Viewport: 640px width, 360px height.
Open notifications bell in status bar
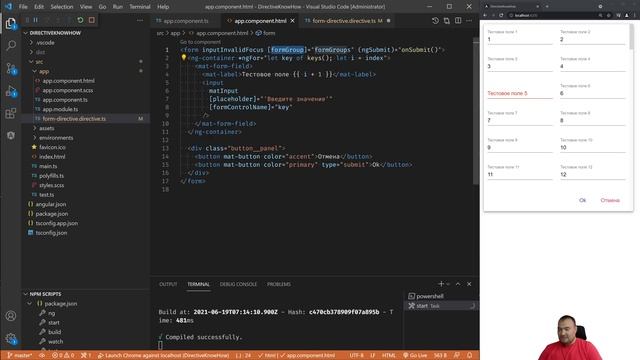tap(469, 356)
